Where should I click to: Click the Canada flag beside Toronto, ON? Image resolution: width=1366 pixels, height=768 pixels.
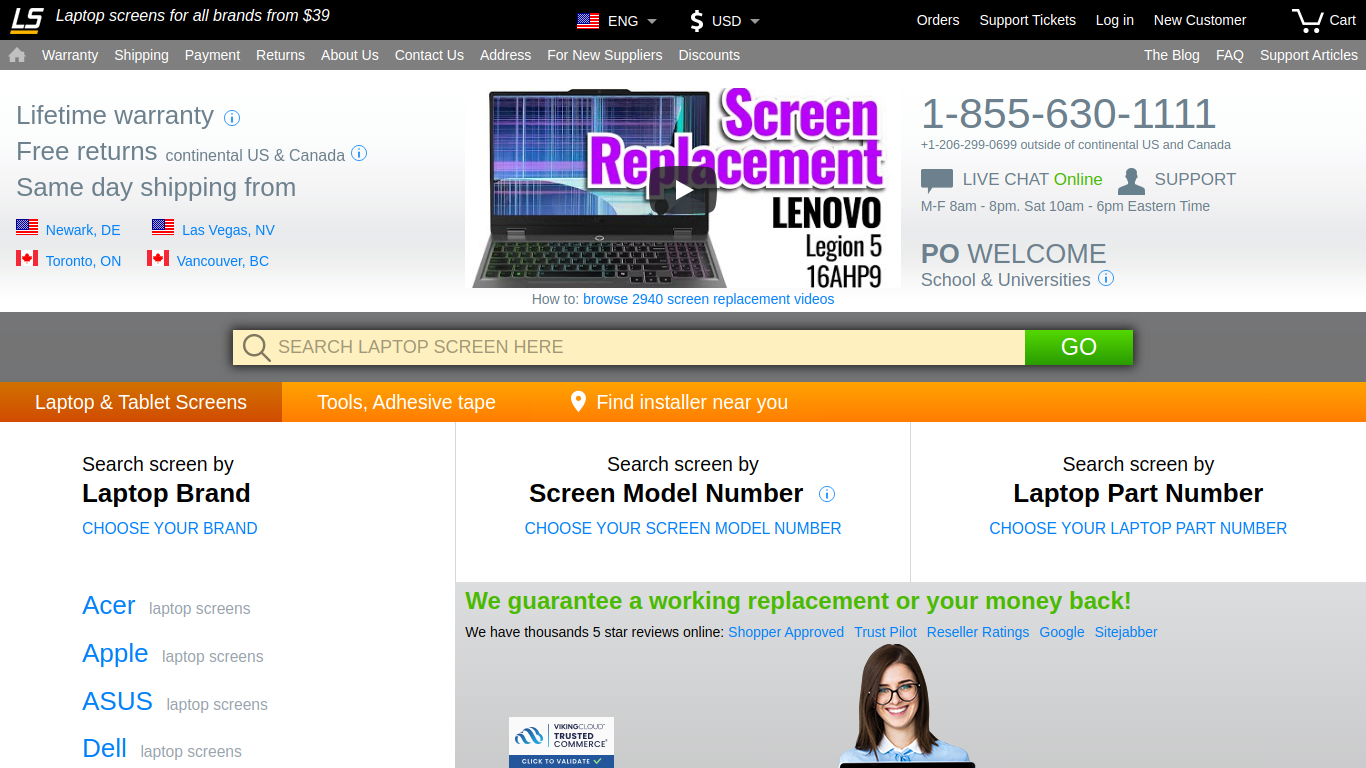27,259
